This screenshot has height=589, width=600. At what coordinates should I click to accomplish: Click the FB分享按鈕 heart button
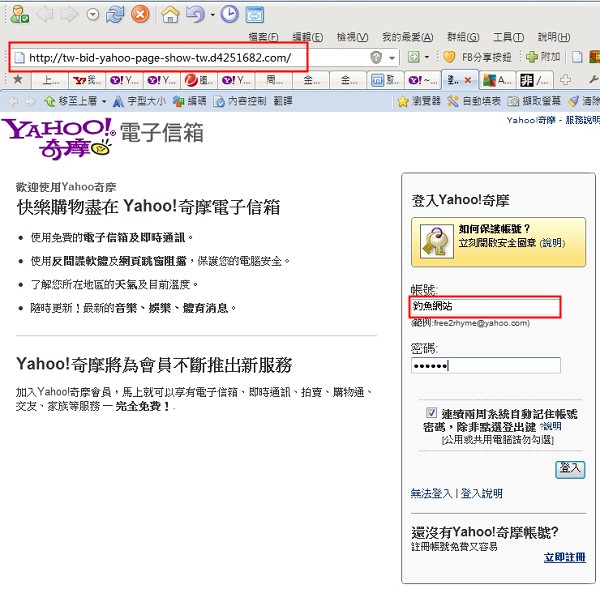(x=477, y=57)
